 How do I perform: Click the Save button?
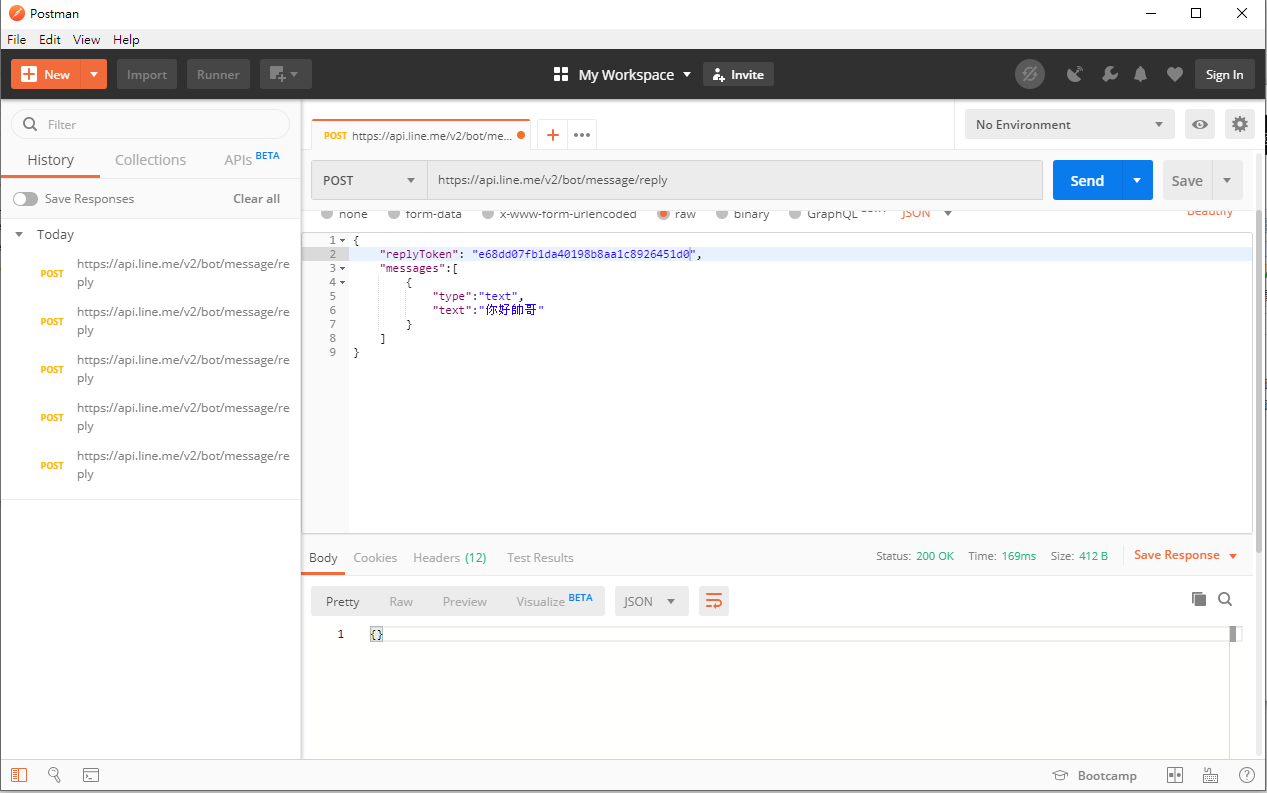click(1187, 180)
